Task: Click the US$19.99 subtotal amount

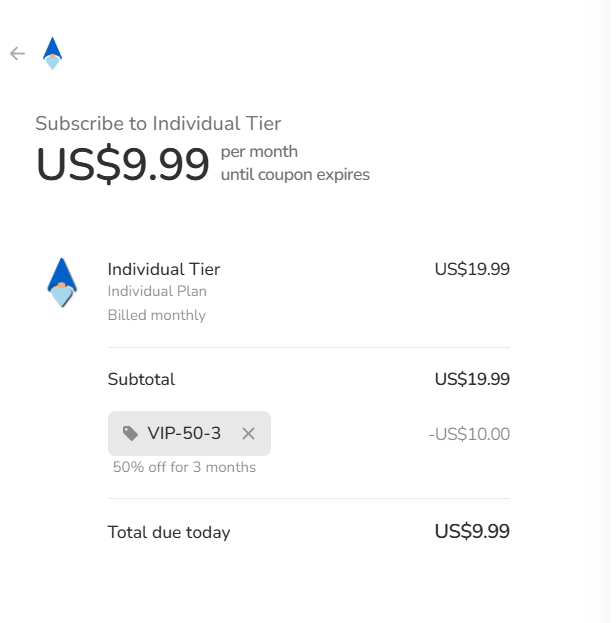Action: coord(472,379)
